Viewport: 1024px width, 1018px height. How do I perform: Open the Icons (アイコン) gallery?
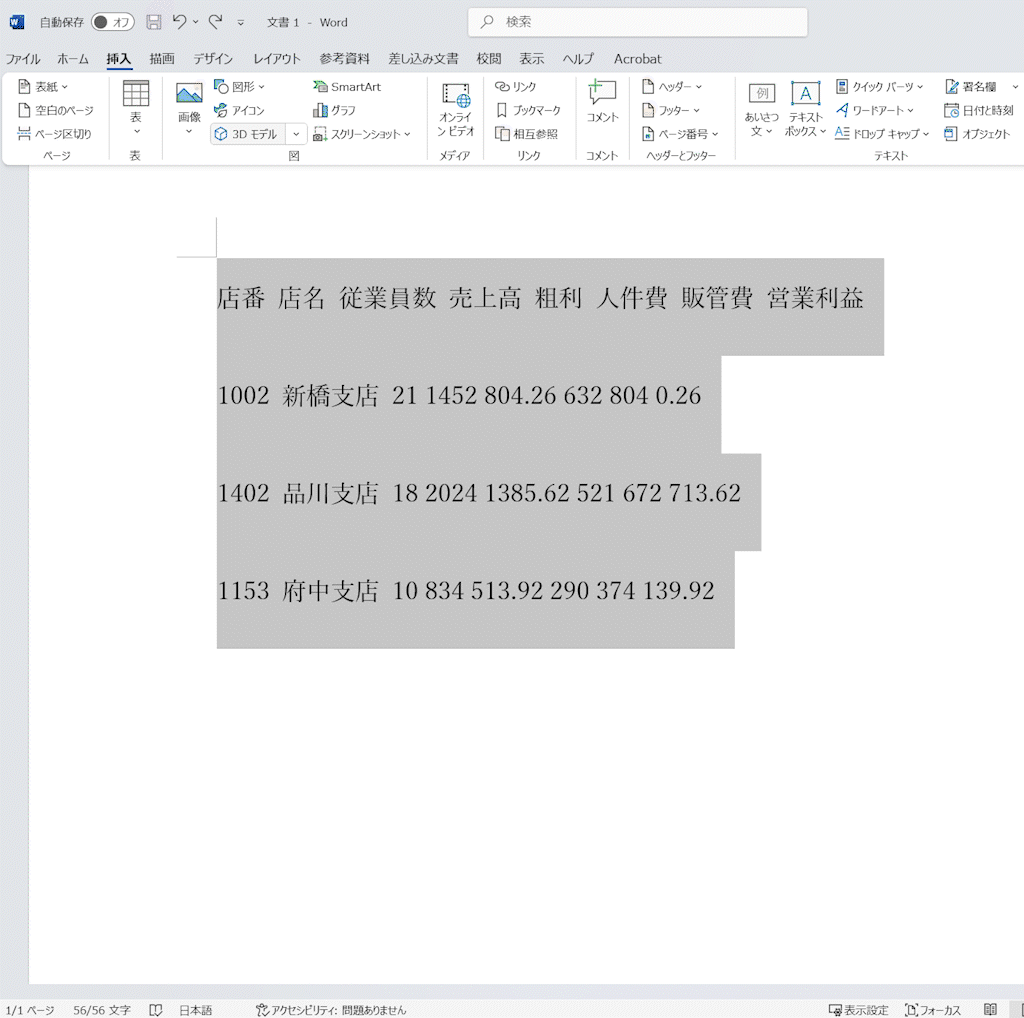click(239, 110)
